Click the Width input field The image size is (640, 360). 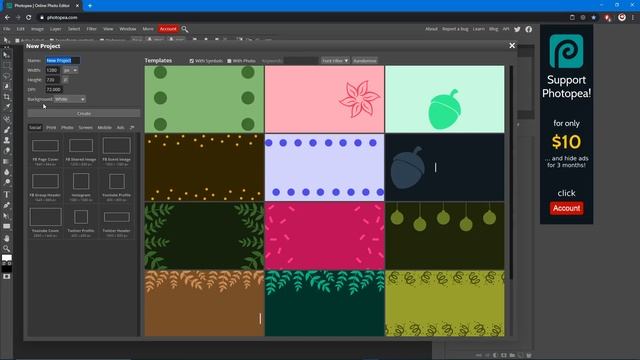53,70
